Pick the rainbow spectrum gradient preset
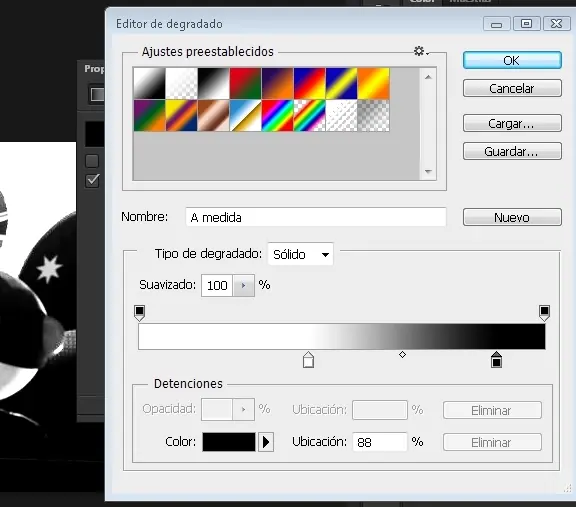This screenshot has height=507, width=576. tap(277, 115)
